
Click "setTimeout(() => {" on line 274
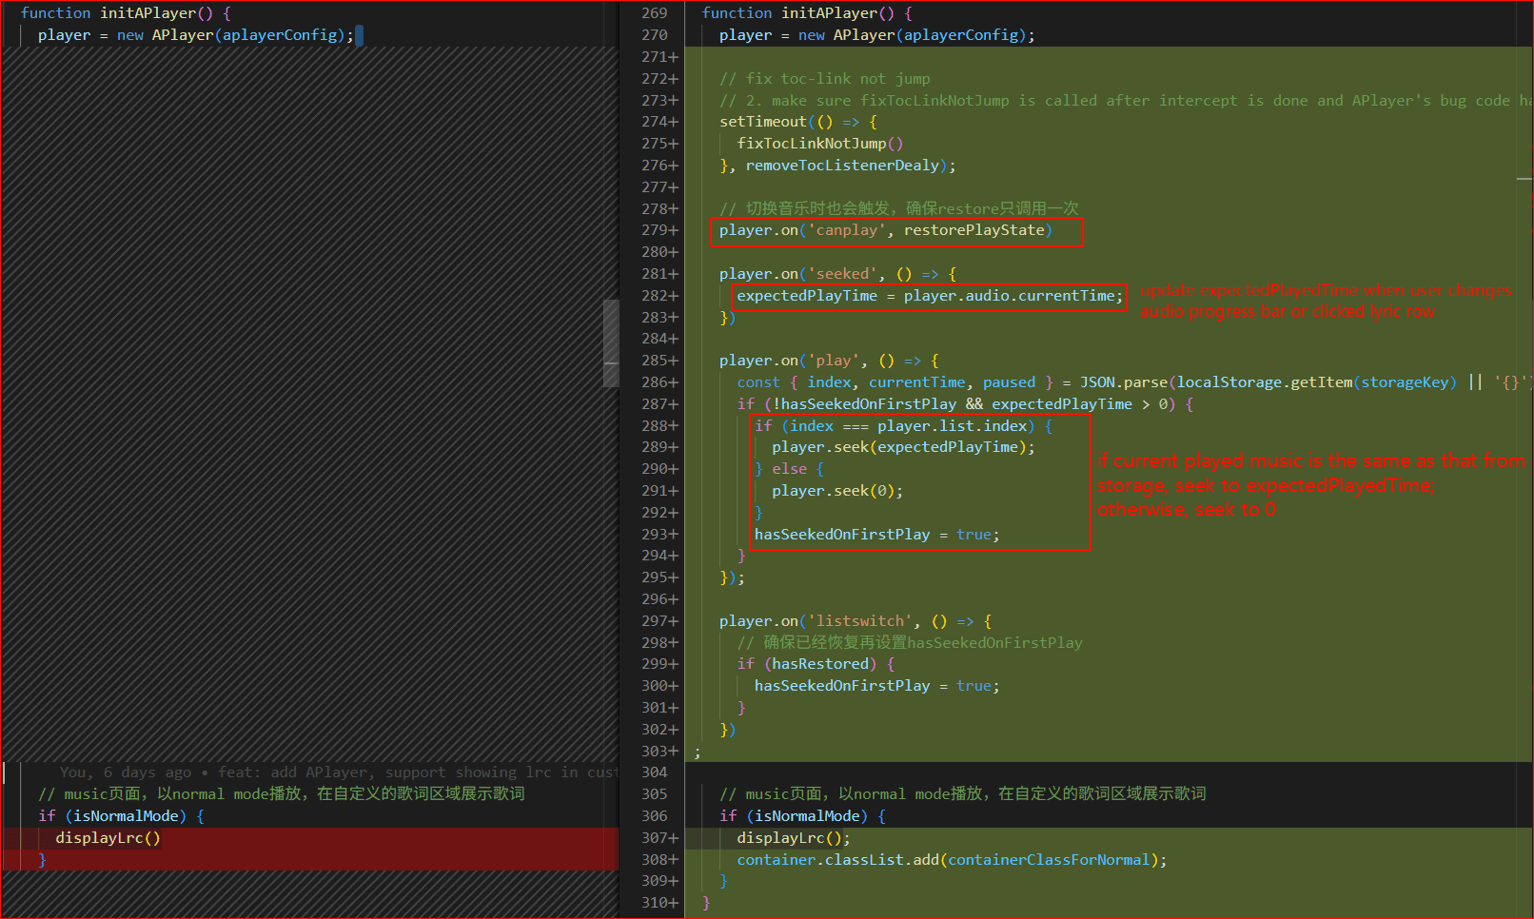[798, 122]
